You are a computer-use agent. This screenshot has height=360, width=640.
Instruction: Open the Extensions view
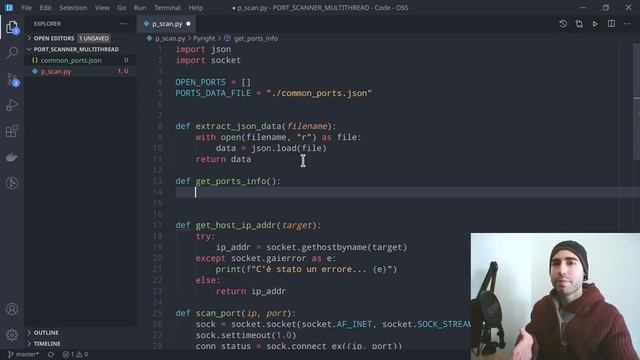pos(12,131)
